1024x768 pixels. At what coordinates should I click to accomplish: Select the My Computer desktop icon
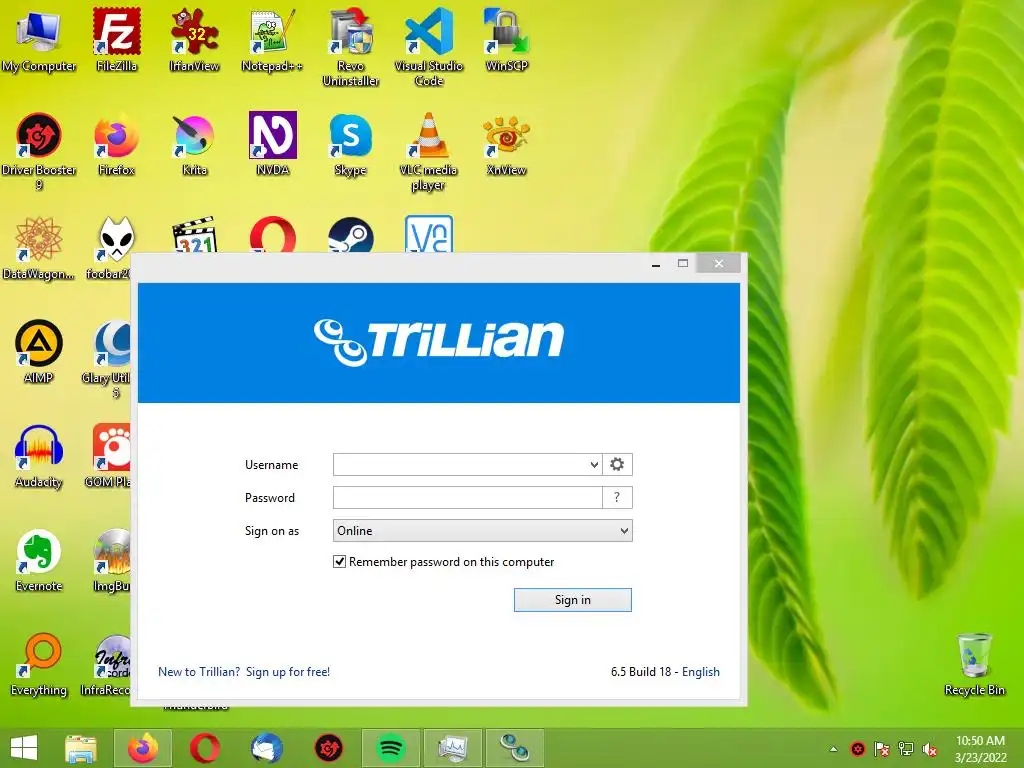[39, 40]
